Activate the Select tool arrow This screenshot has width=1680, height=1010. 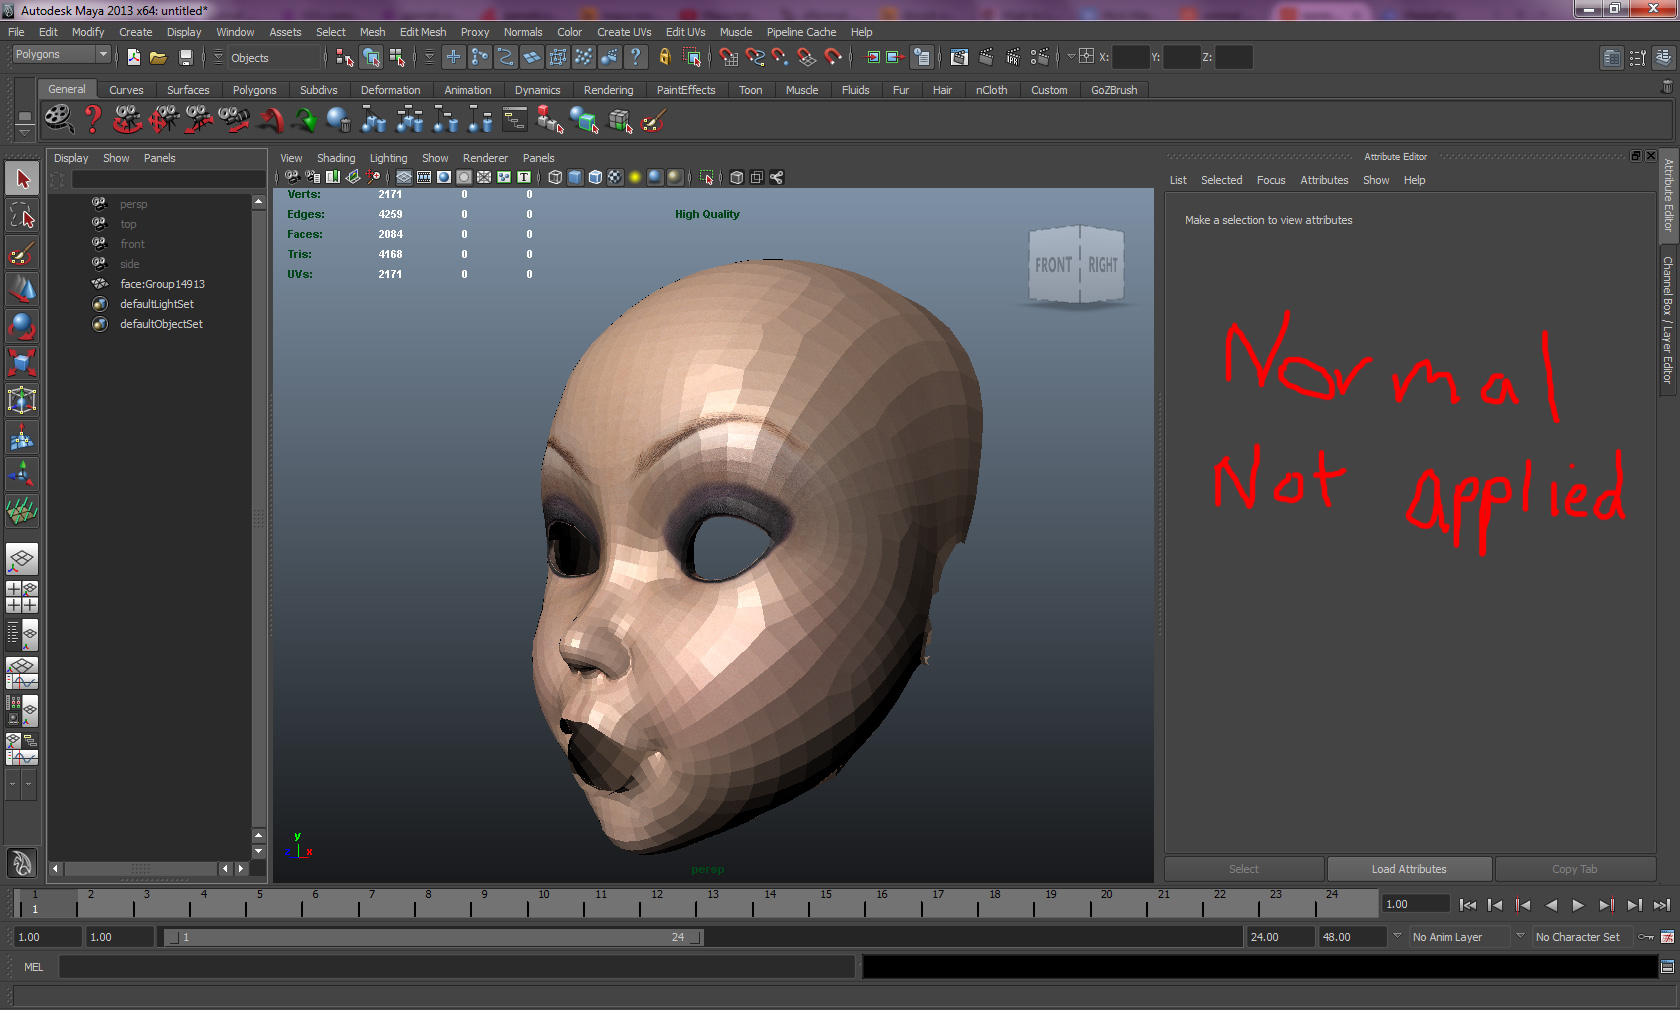[x=22, y=179]
